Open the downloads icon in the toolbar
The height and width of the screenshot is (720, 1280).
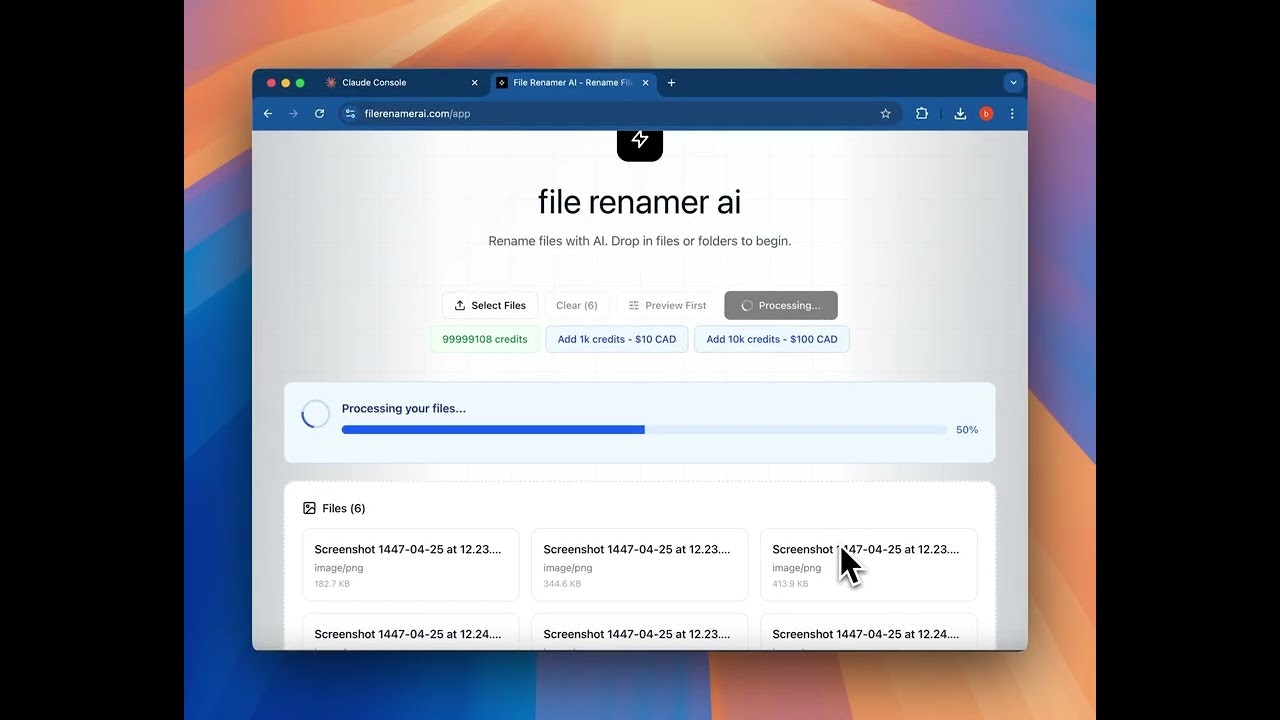click(x=959, y=113)
